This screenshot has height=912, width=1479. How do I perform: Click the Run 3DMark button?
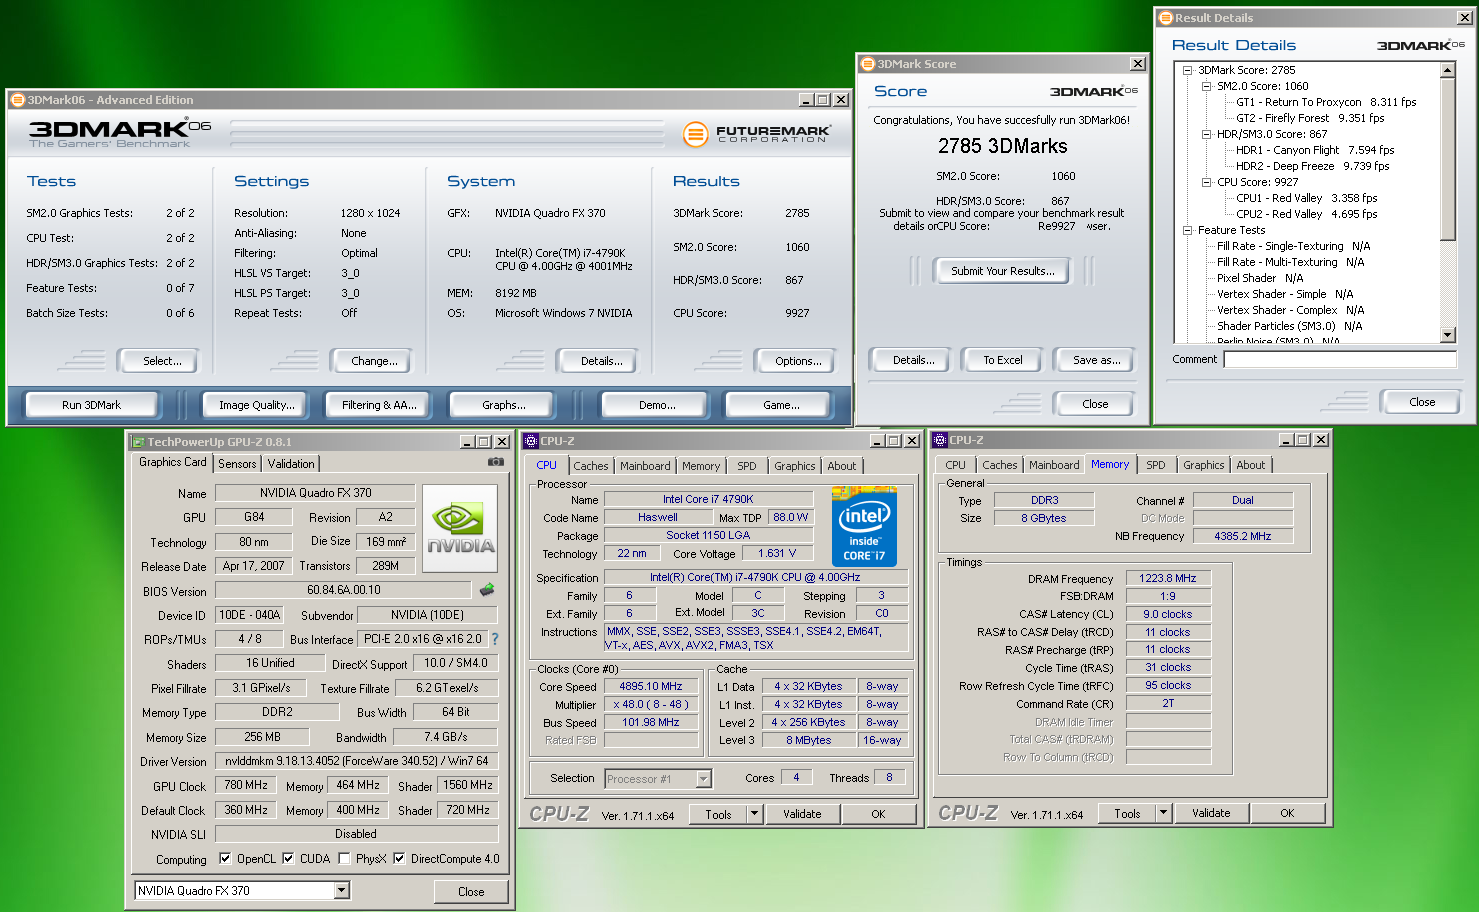coord(92,405)
